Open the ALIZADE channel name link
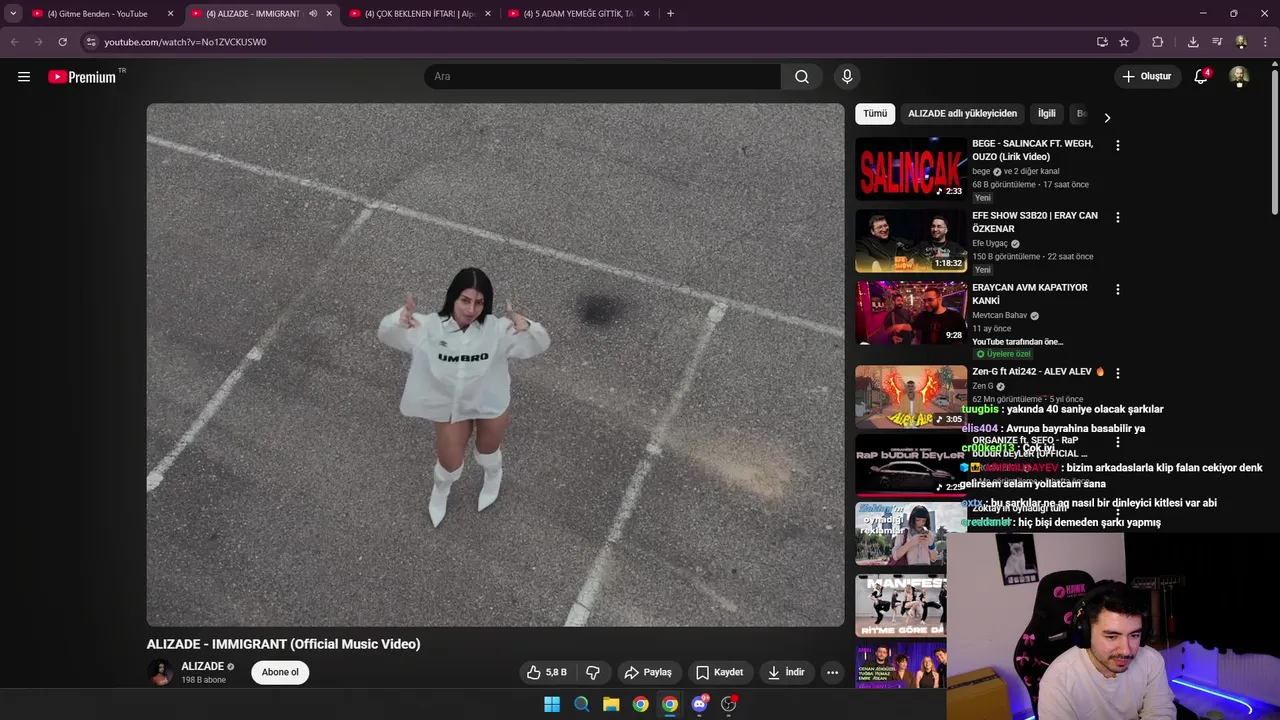Screen dimensions: 1280x720 coord(202,666)
